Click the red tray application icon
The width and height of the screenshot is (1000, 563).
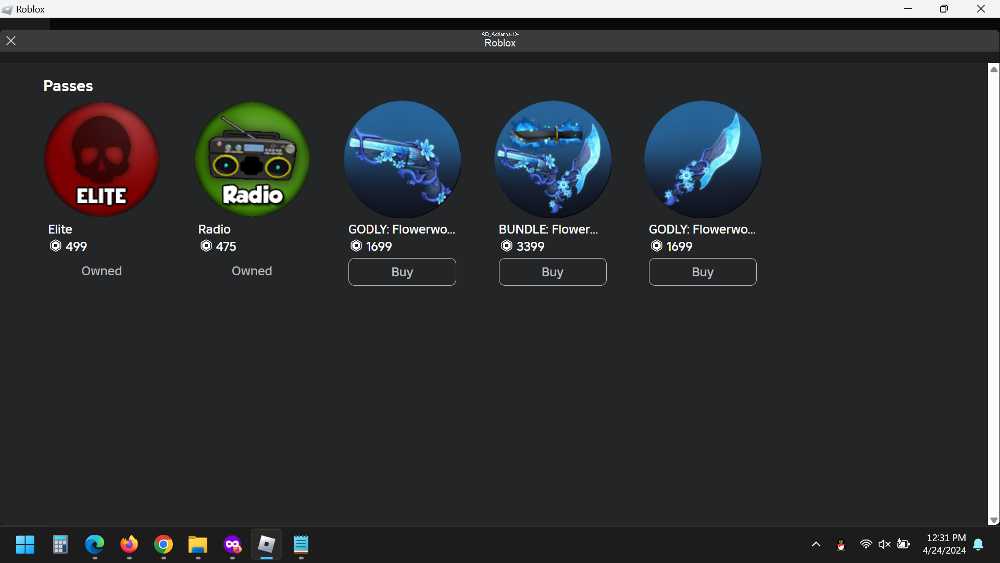[x=841, y=545]
